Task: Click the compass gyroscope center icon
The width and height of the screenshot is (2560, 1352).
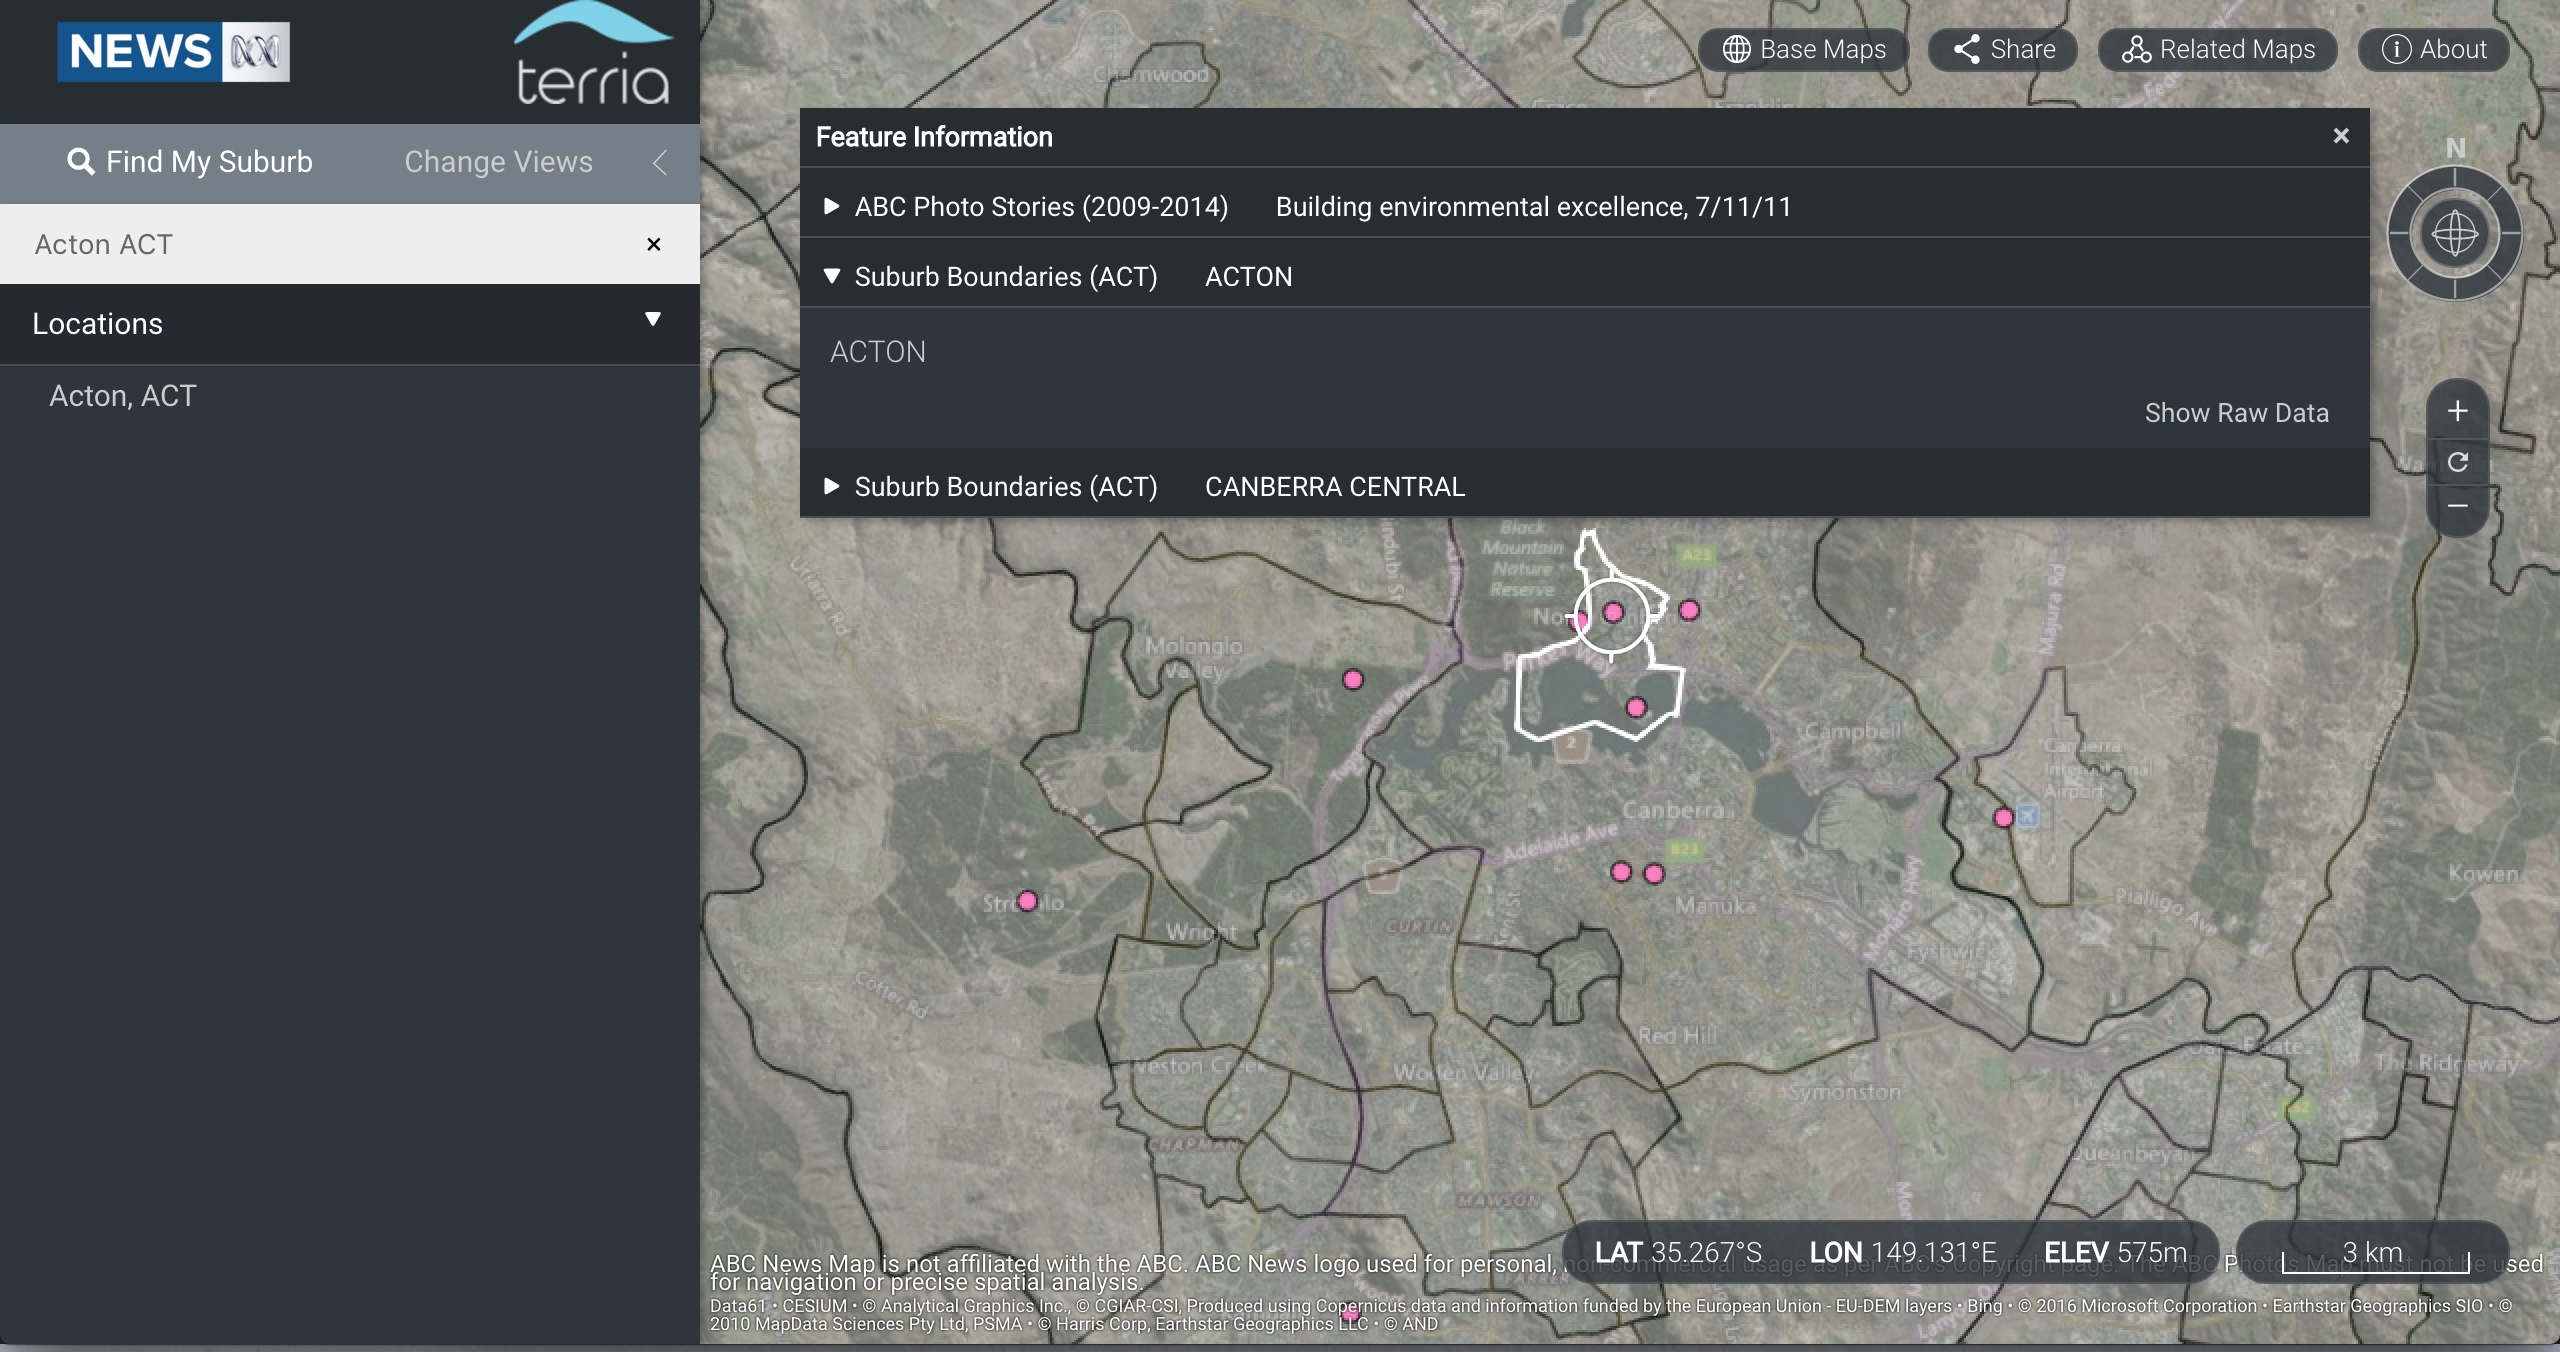Action: click(2454, 235)
